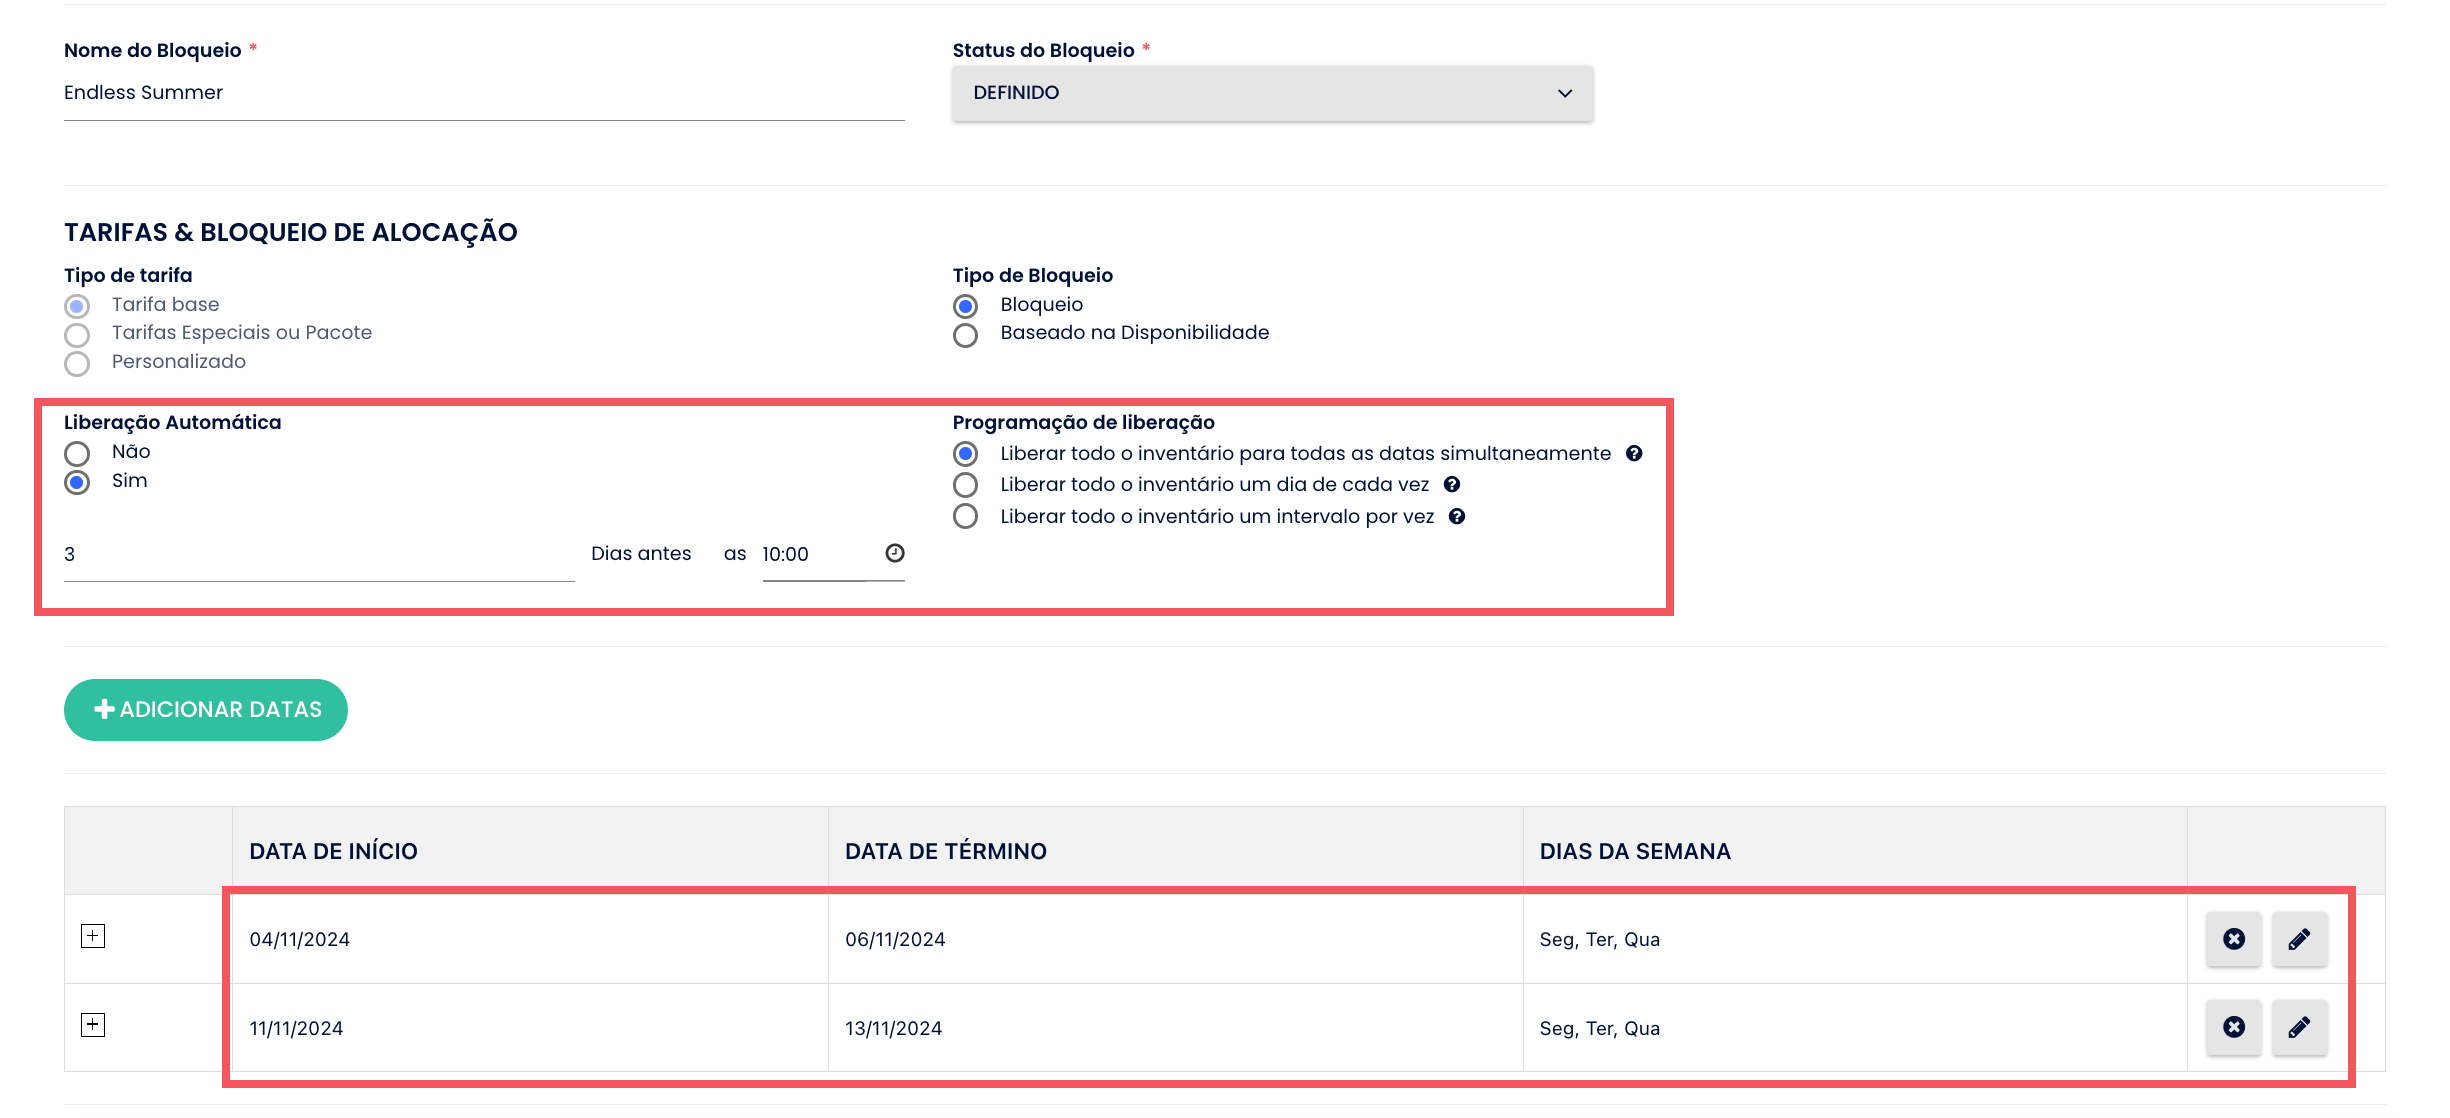Choose 'Liberar todo o inventário um dia de cada vez'

click(x=965, y=485)
